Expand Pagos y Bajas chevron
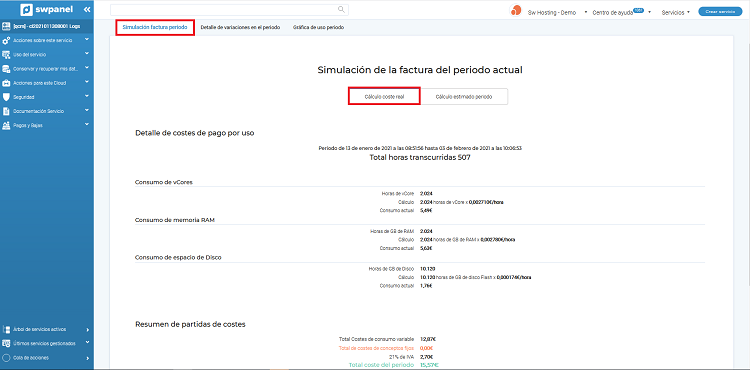Image resolution: width=750 pixels, height=370 pixels. [x=87, y=124]
